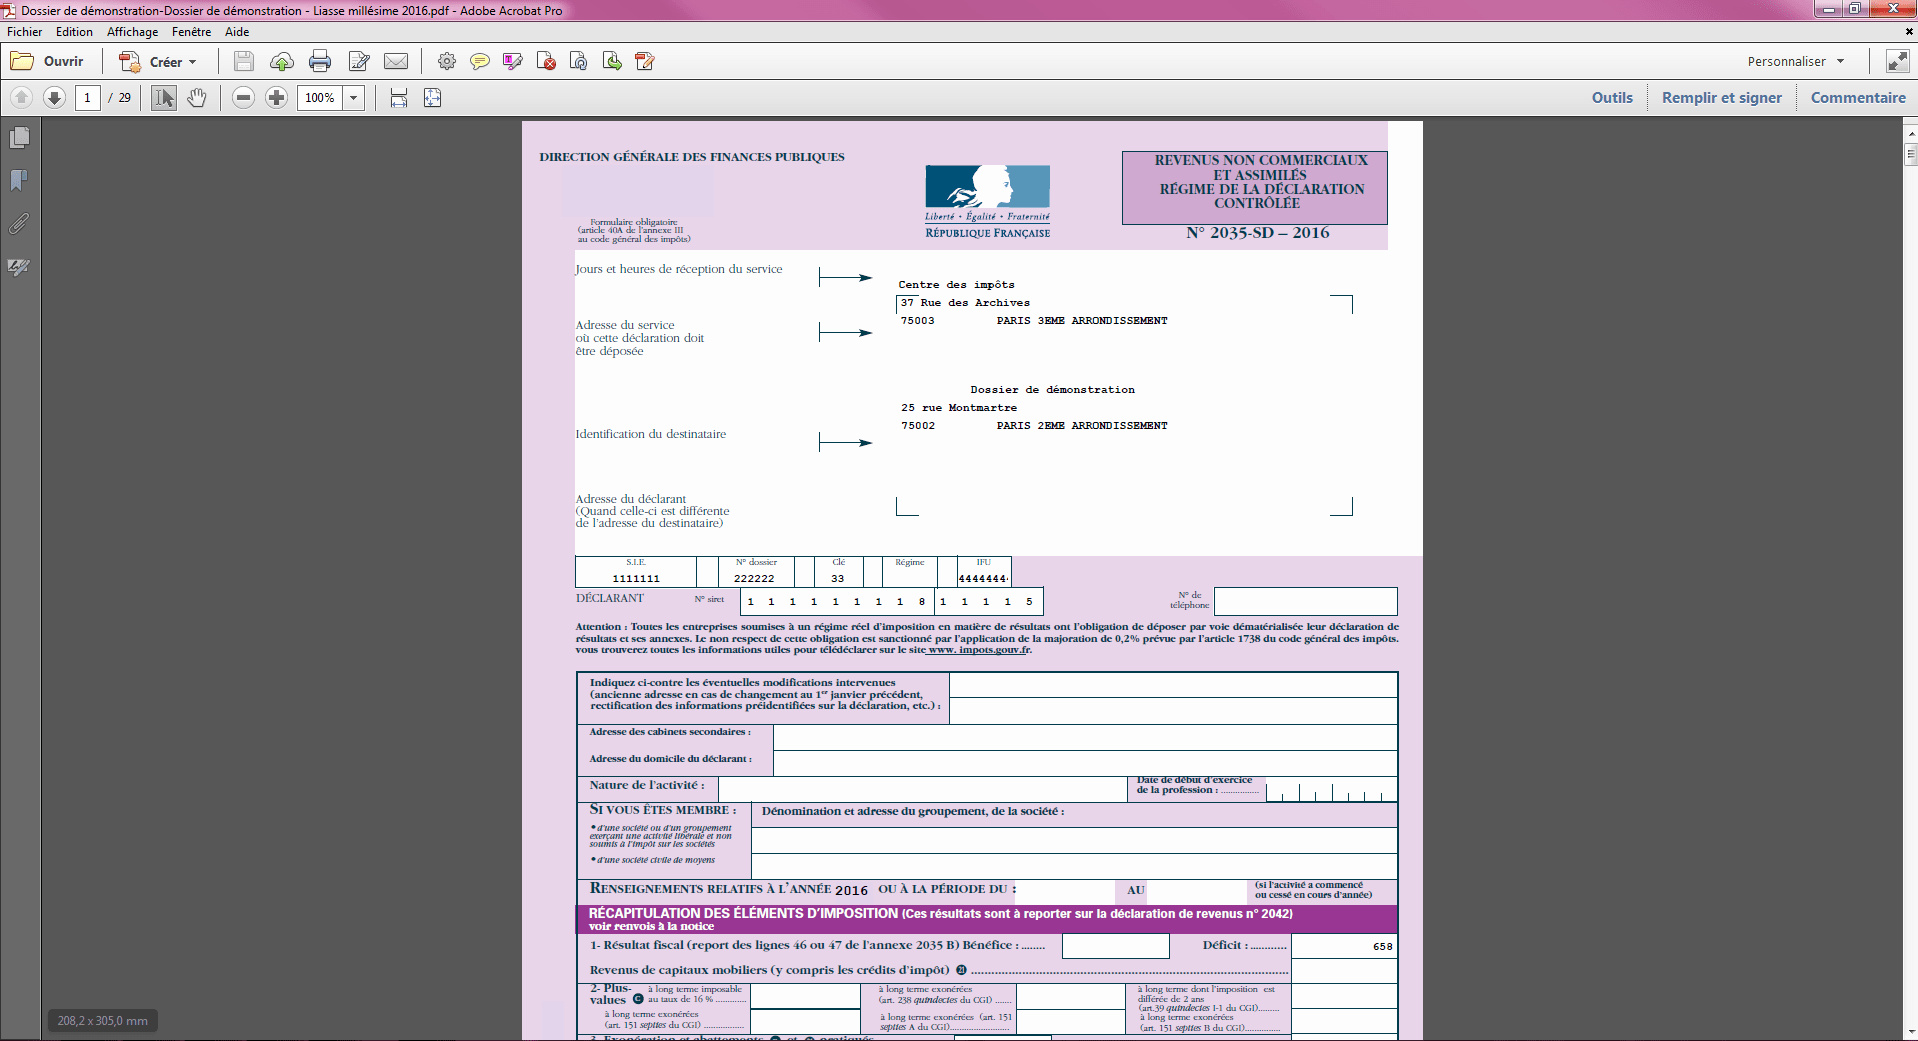The width and height of the screenshot is (1918, 1041).
Task: Expand the zoom percentage dropdown
Action: point(354,98)
